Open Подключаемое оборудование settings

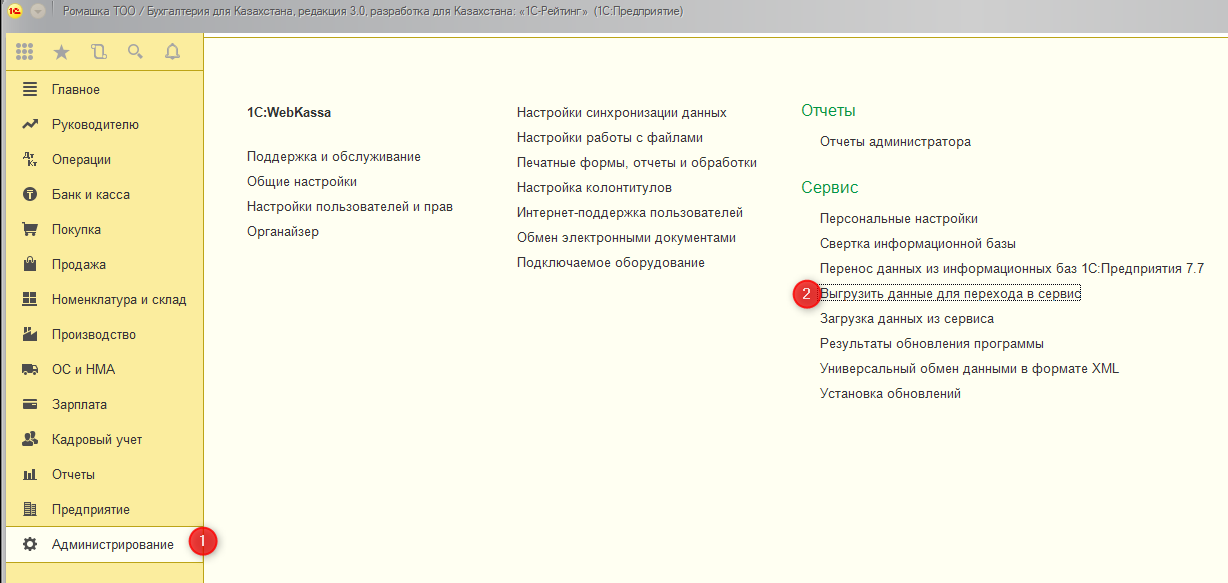[x=610, y=263]
